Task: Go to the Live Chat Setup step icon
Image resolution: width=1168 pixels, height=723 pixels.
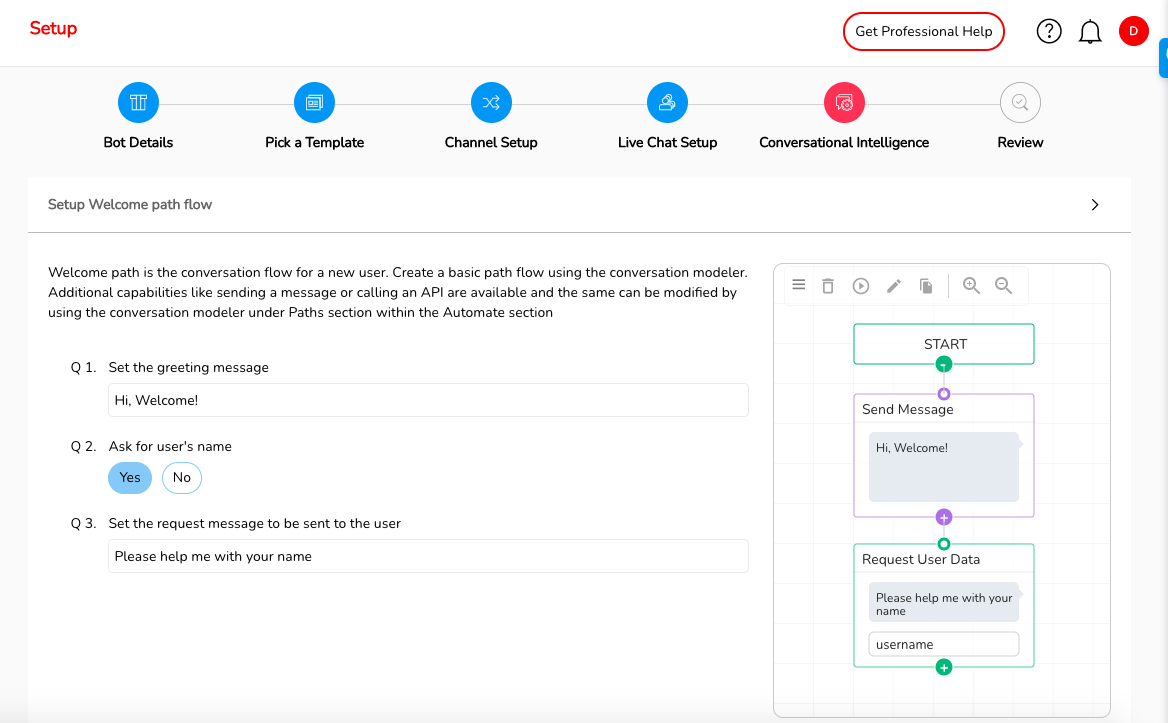Action: coord(667,103)
